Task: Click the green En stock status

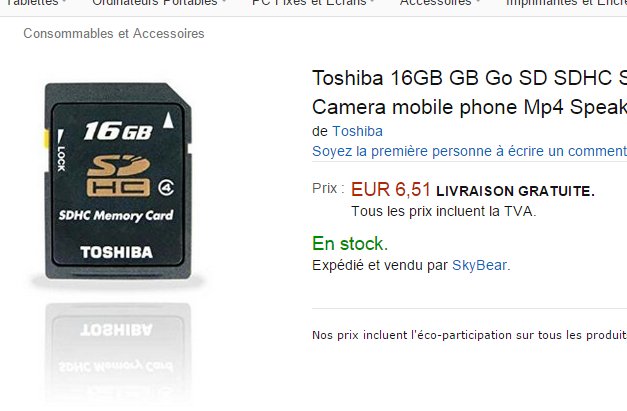Action: [x=350, y=243]
